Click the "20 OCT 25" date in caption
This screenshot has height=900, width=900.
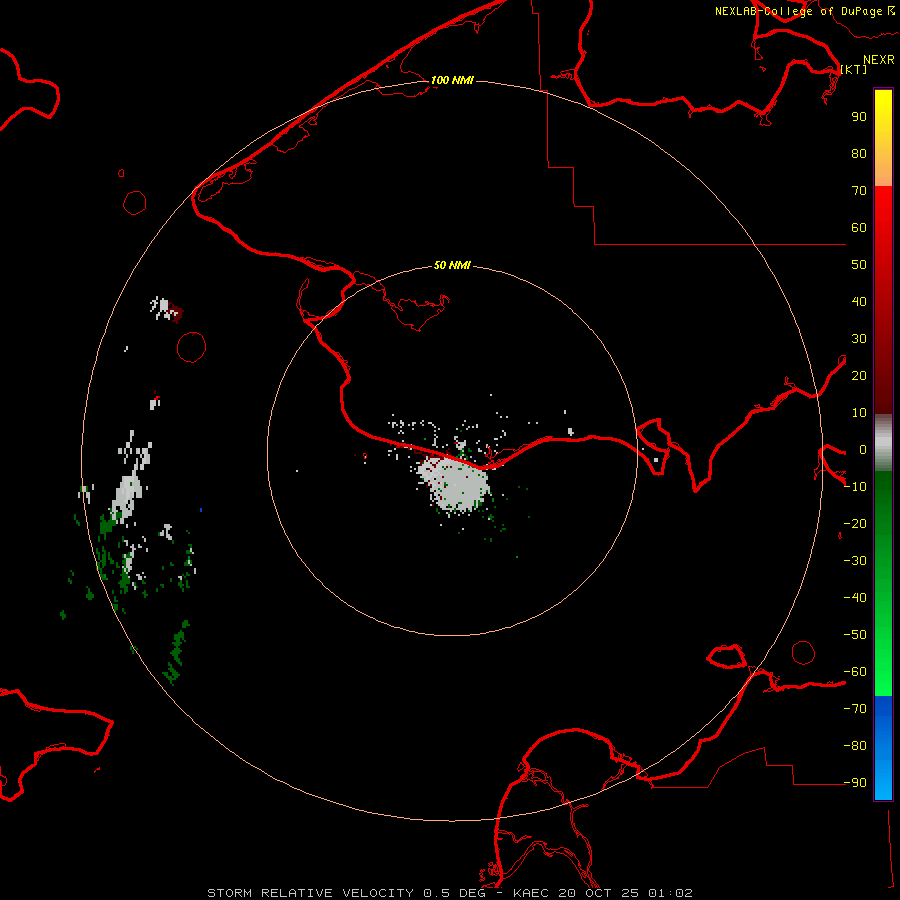[x=602, y=893]
